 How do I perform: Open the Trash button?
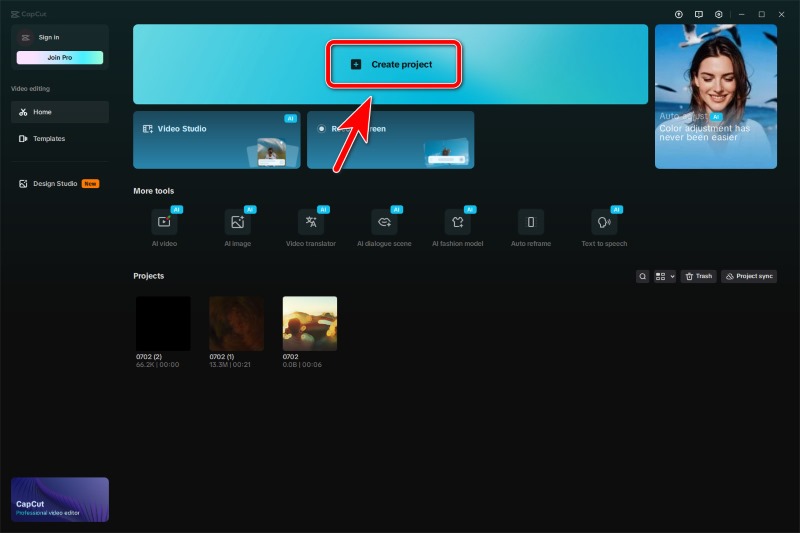[x=698, y=276]
